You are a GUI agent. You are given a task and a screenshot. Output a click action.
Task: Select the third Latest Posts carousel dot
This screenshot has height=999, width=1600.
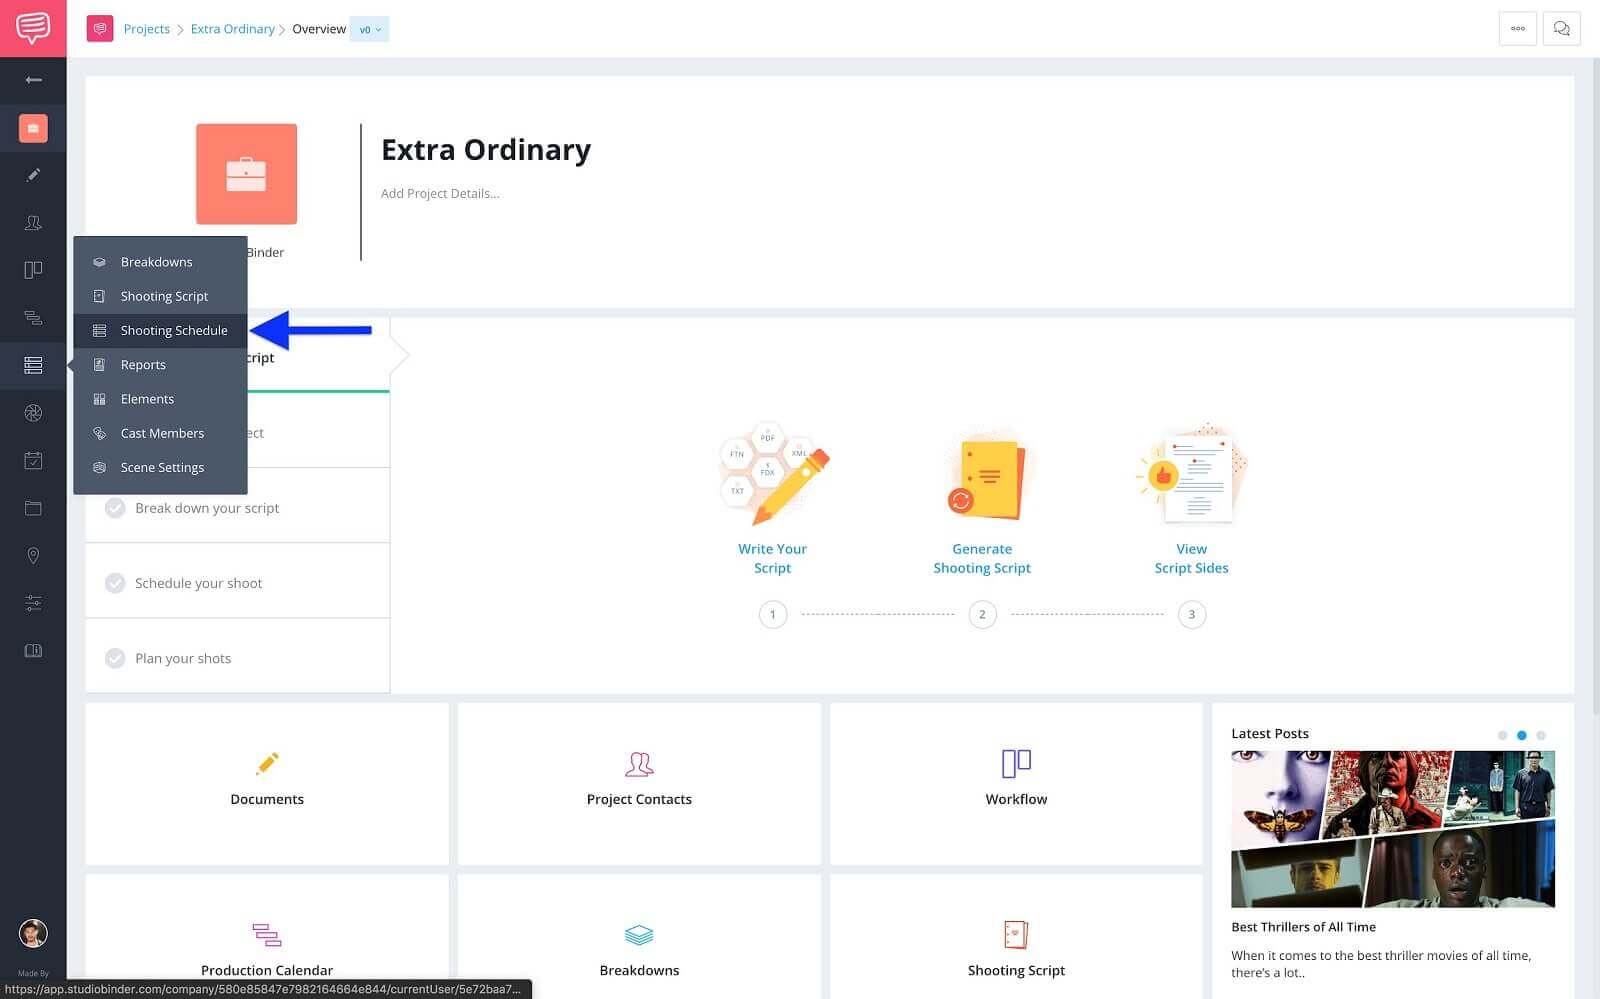click(x=1541, y=735)
